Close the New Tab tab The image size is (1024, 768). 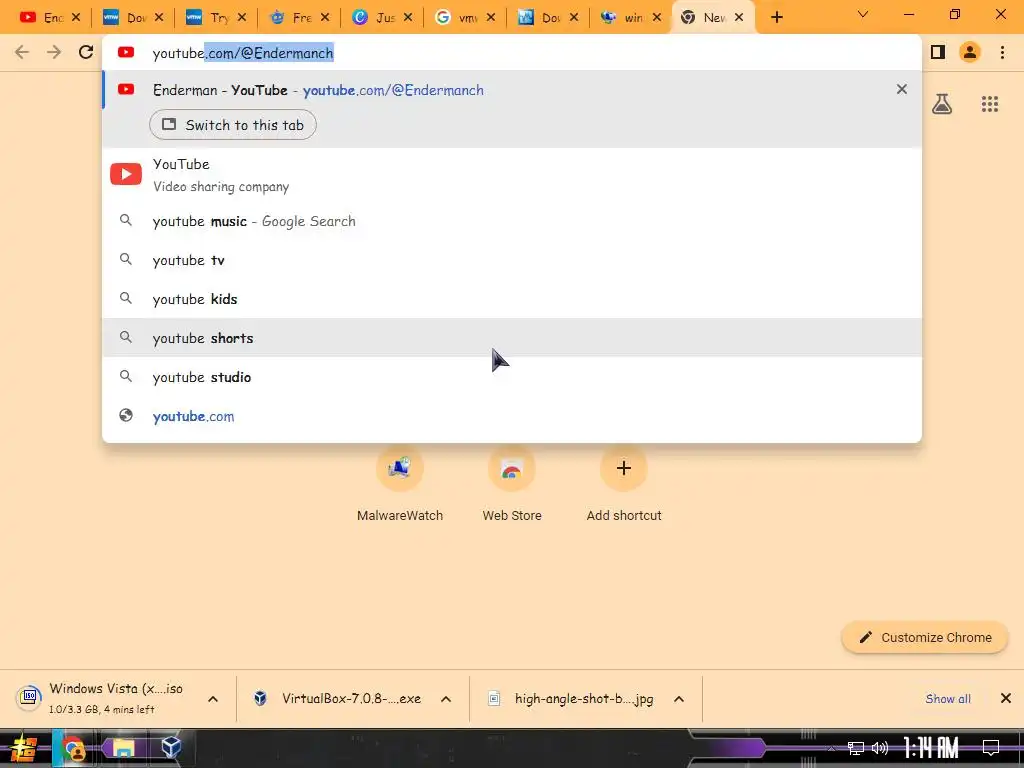point(739,18)
